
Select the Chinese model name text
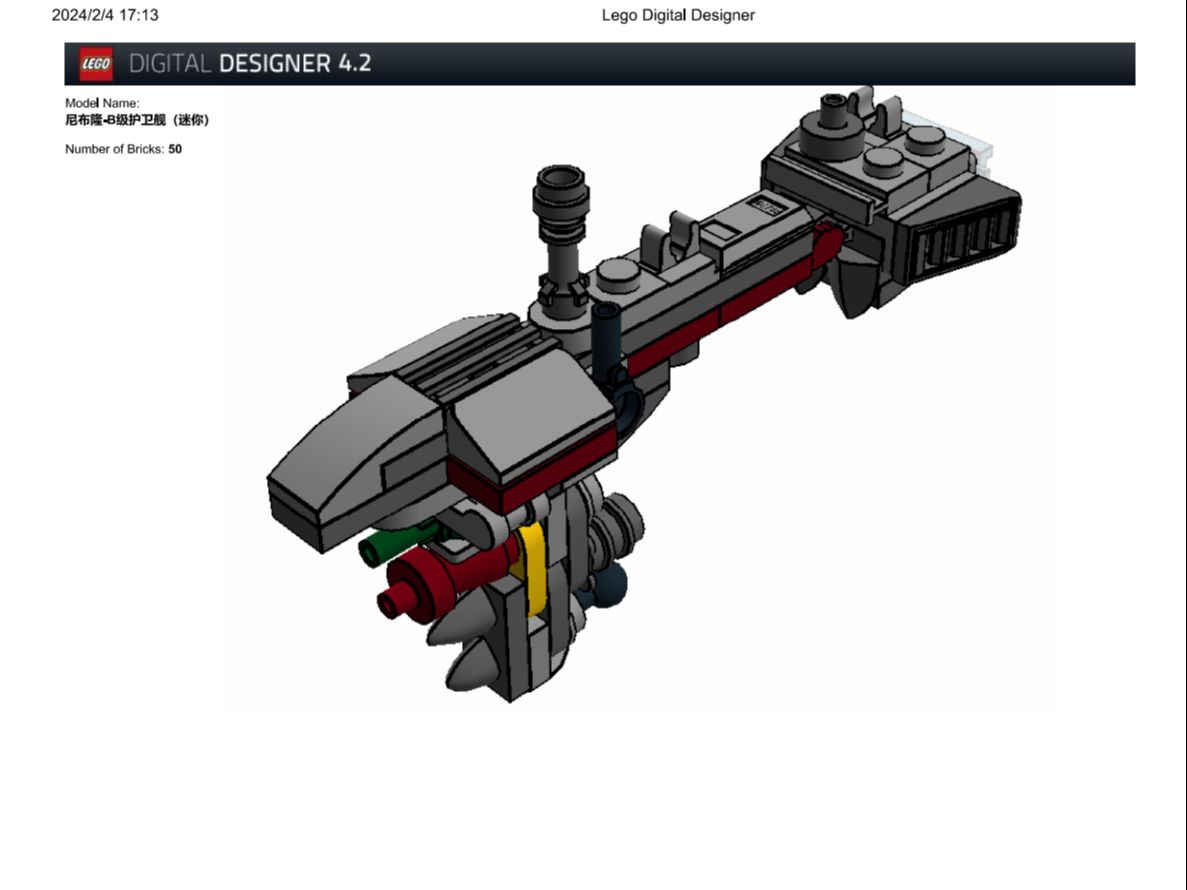(x=137, y=120)
